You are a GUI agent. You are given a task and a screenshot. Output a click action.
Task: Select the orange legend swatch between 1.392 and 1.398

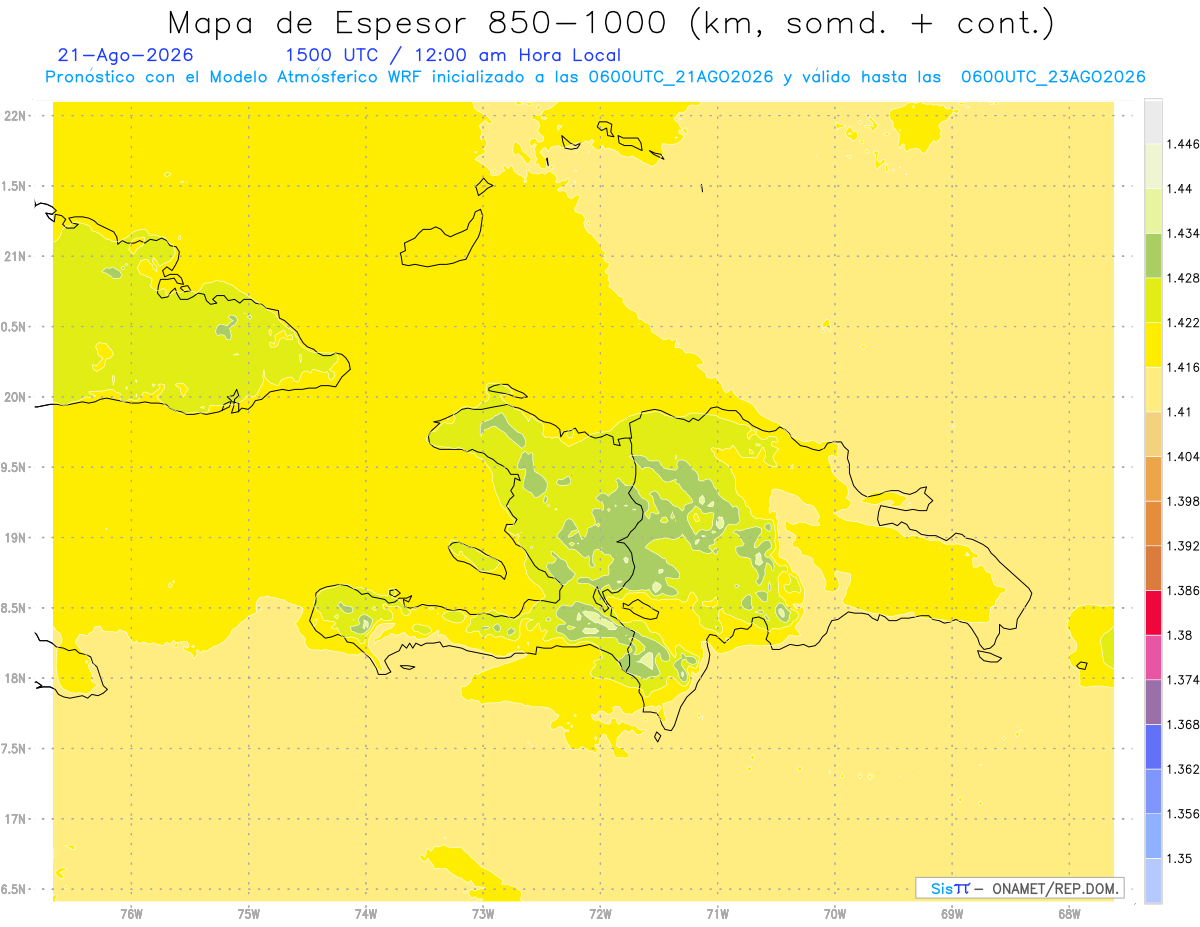click(x=1153, y=523)
